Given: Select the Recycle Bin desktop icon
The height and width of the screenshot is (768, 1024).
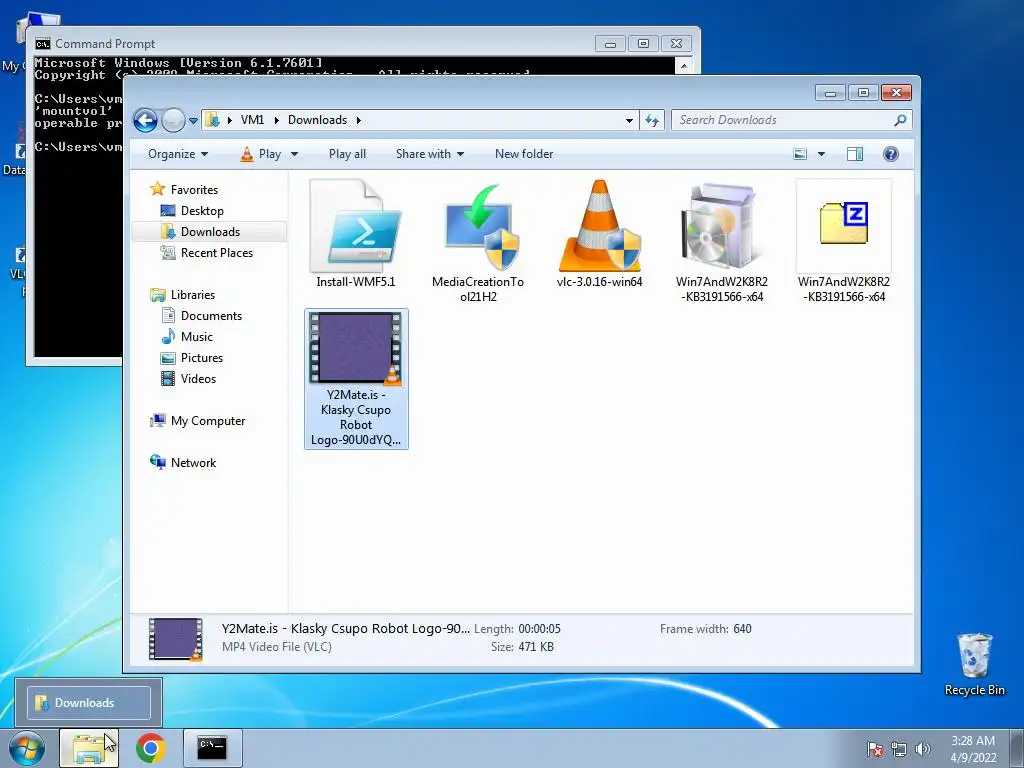Looking at the screenshot, I should coord(974,664).
